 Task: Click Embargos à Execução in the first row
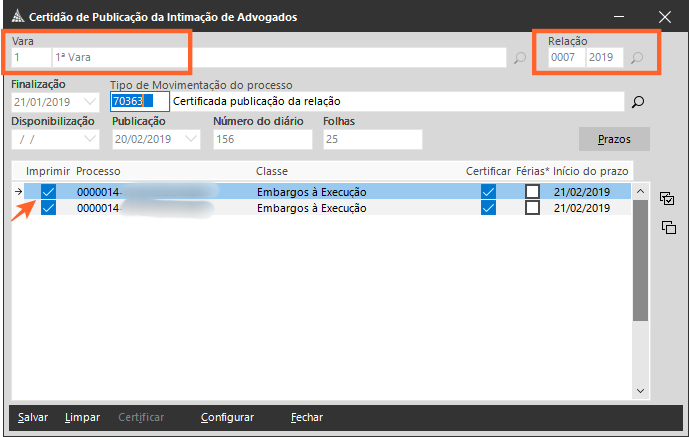312,192
